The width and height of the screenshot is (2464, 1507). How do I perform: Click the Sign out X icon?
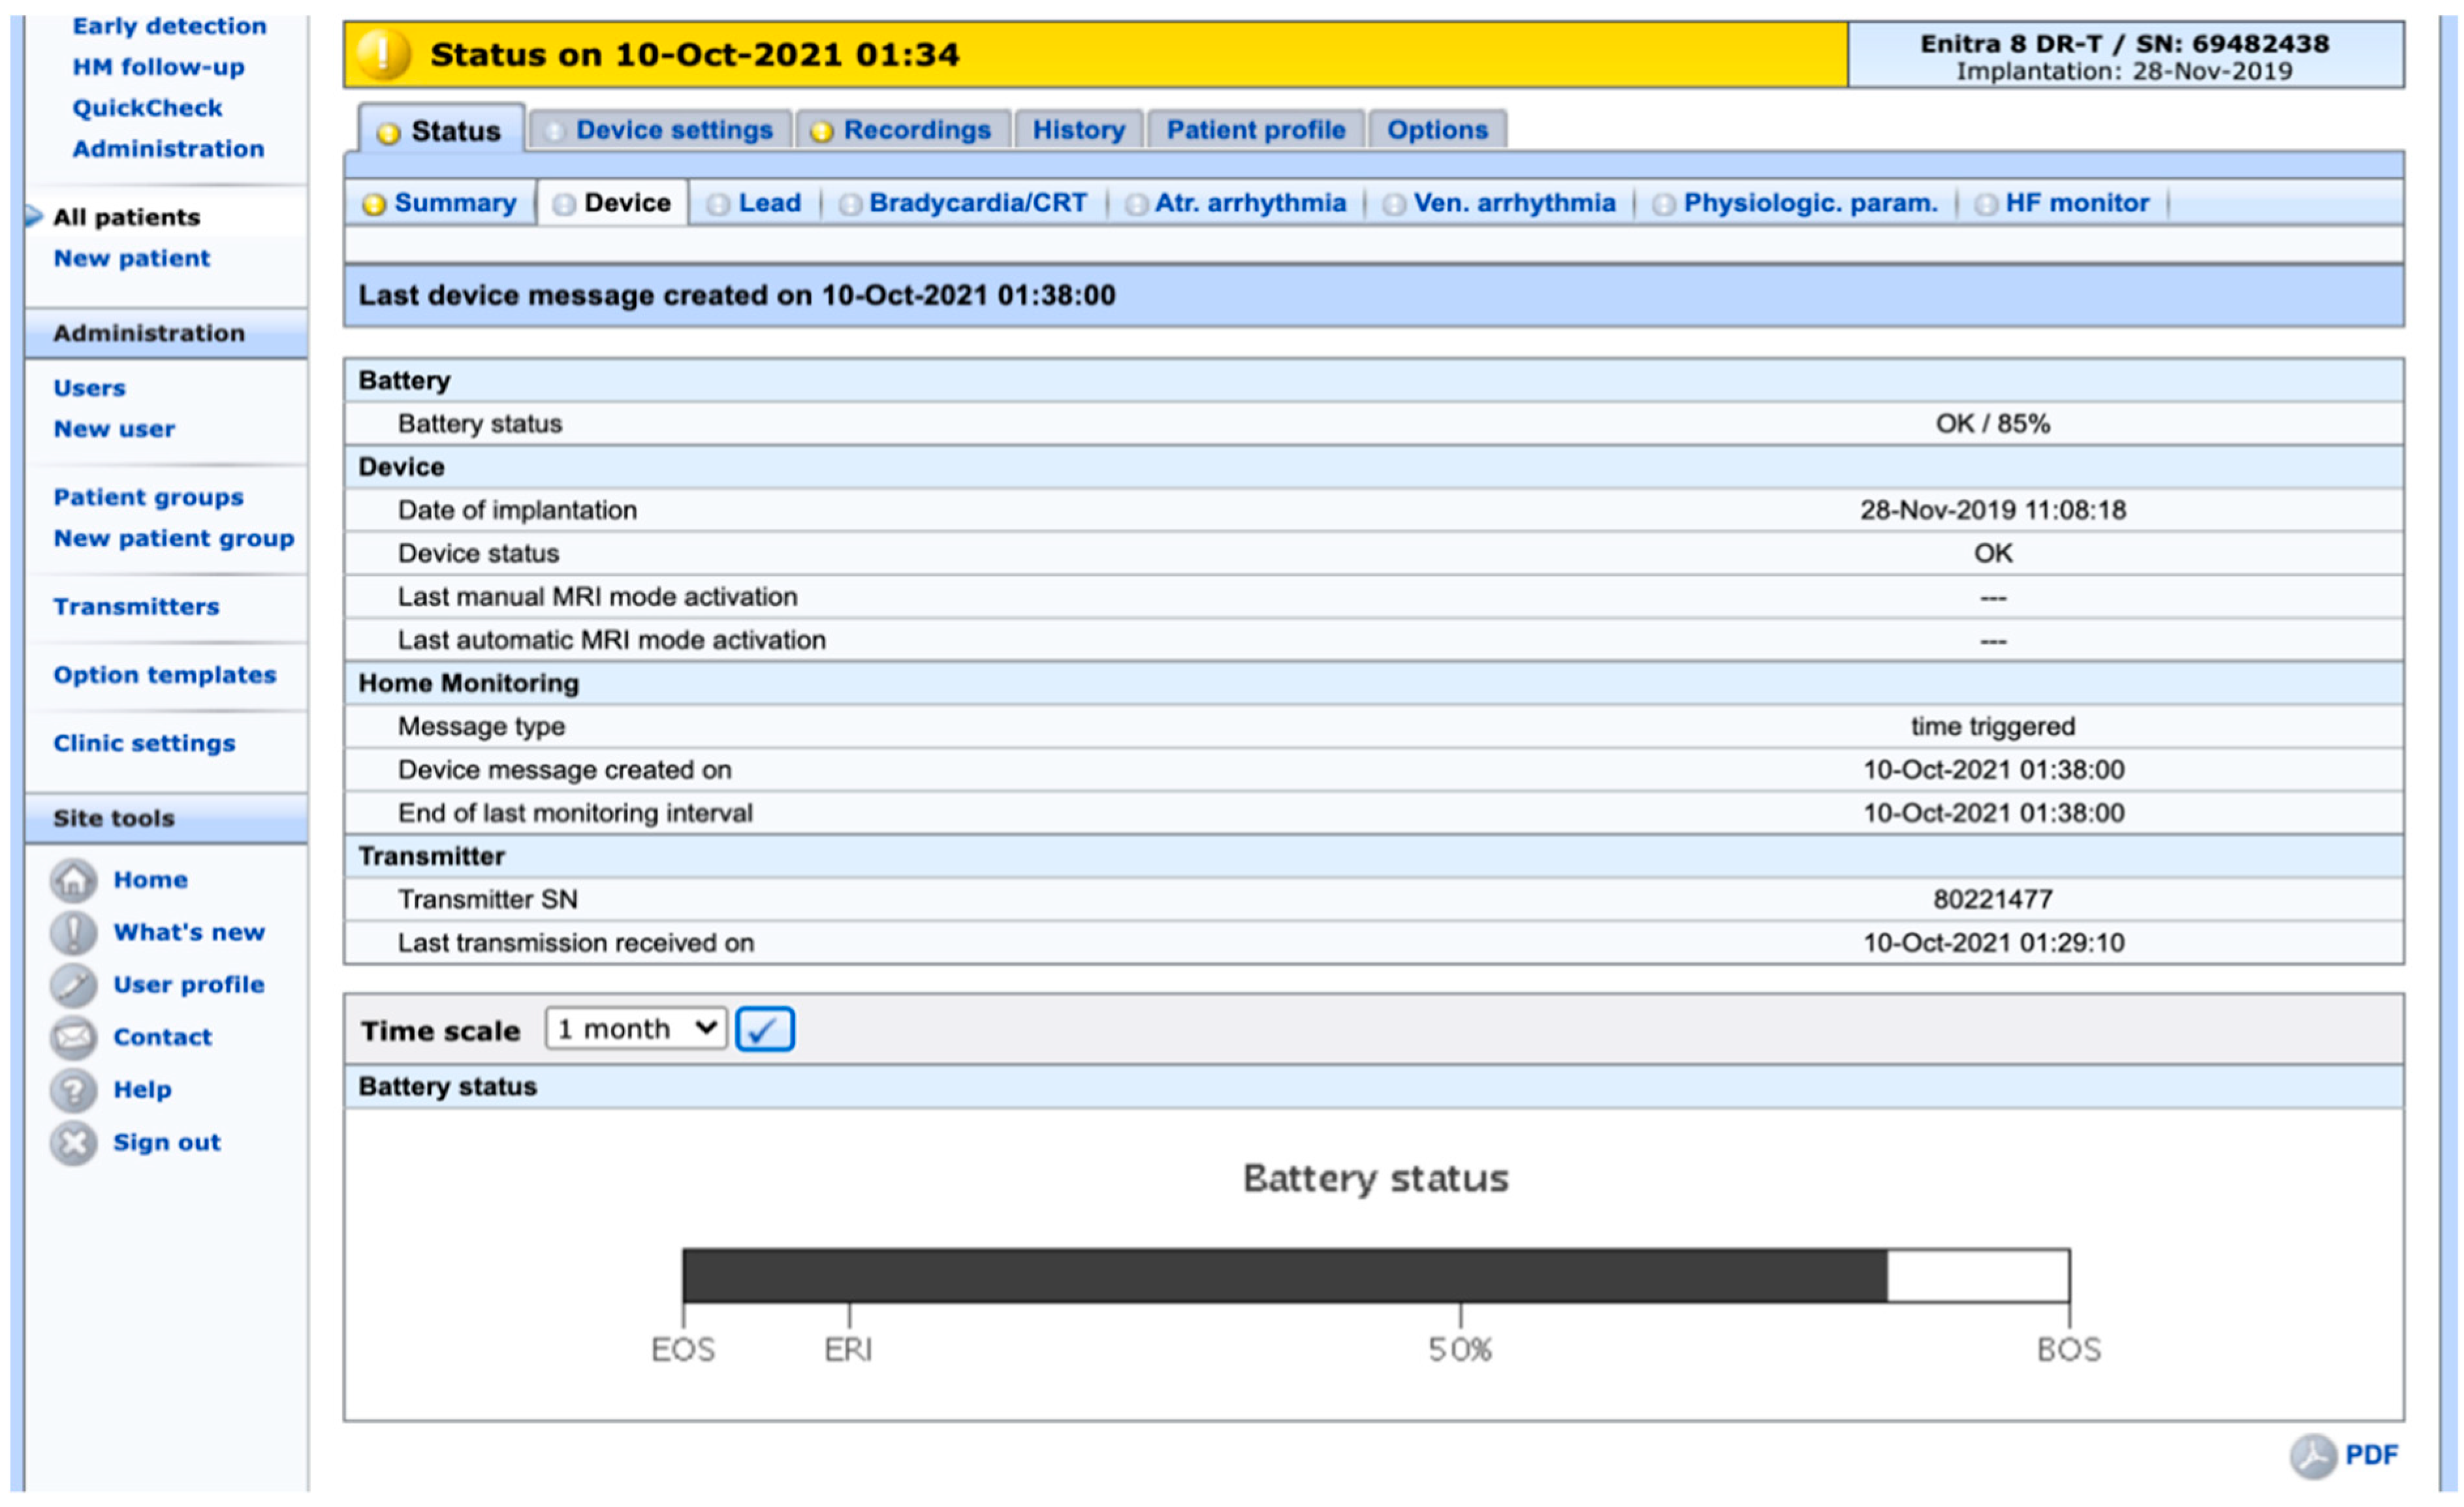coord(73,1143)
